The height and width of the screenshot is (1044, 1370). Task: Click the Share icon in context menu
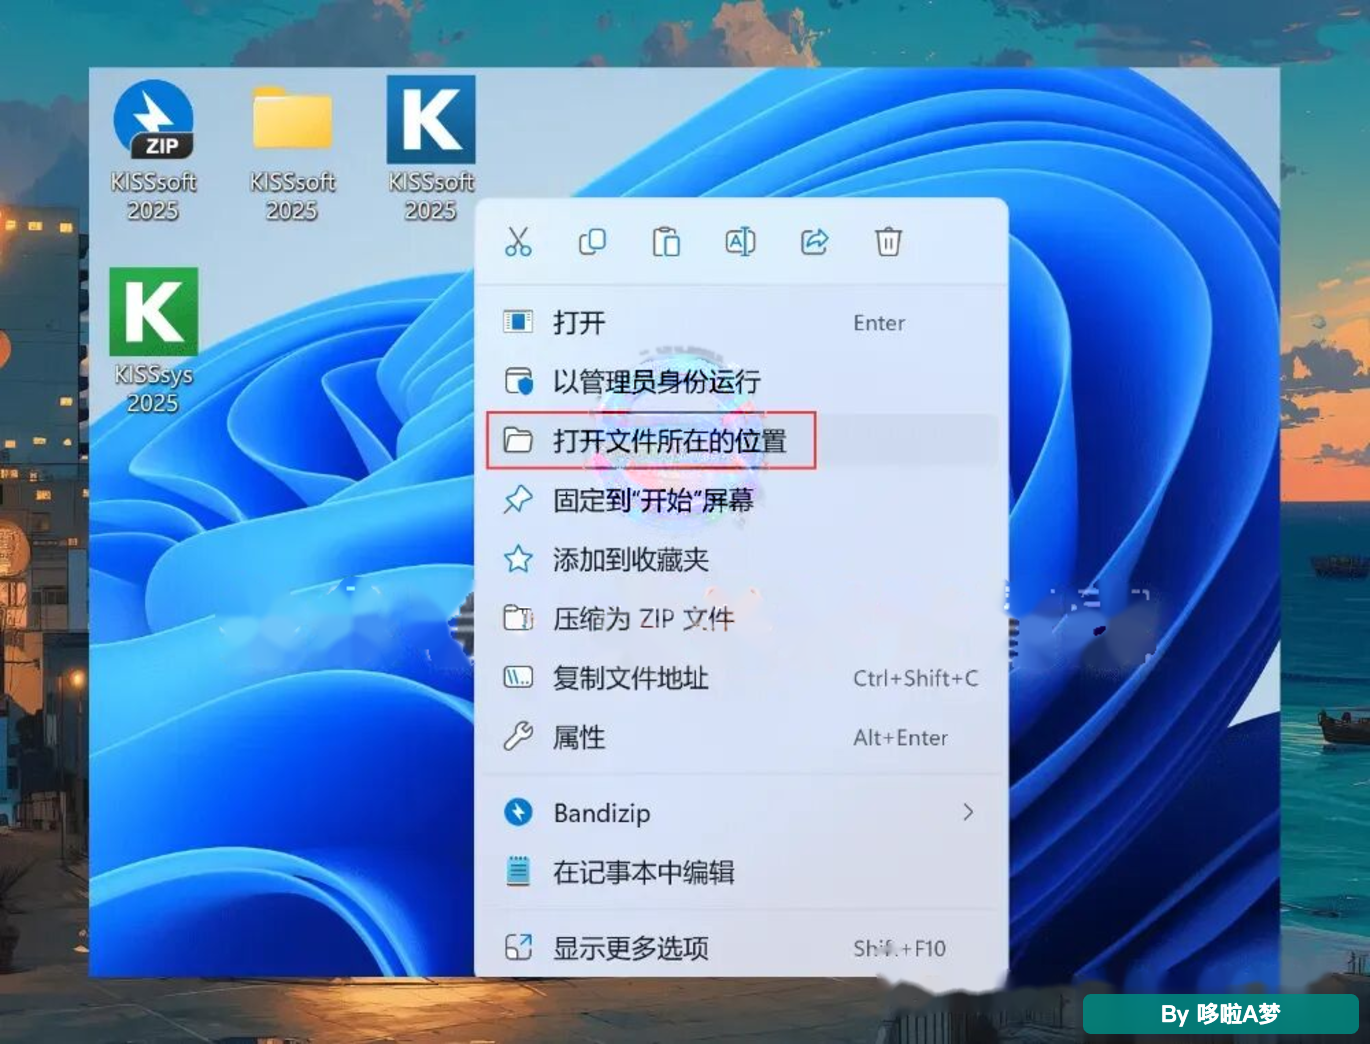(814, 242)
